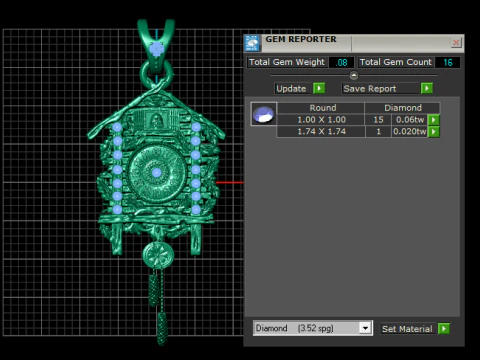Open the Diamond (3.52 spg) material dropdown
Image resolution: width=480 pixels, height=360 pixels.
coord(366,328)
